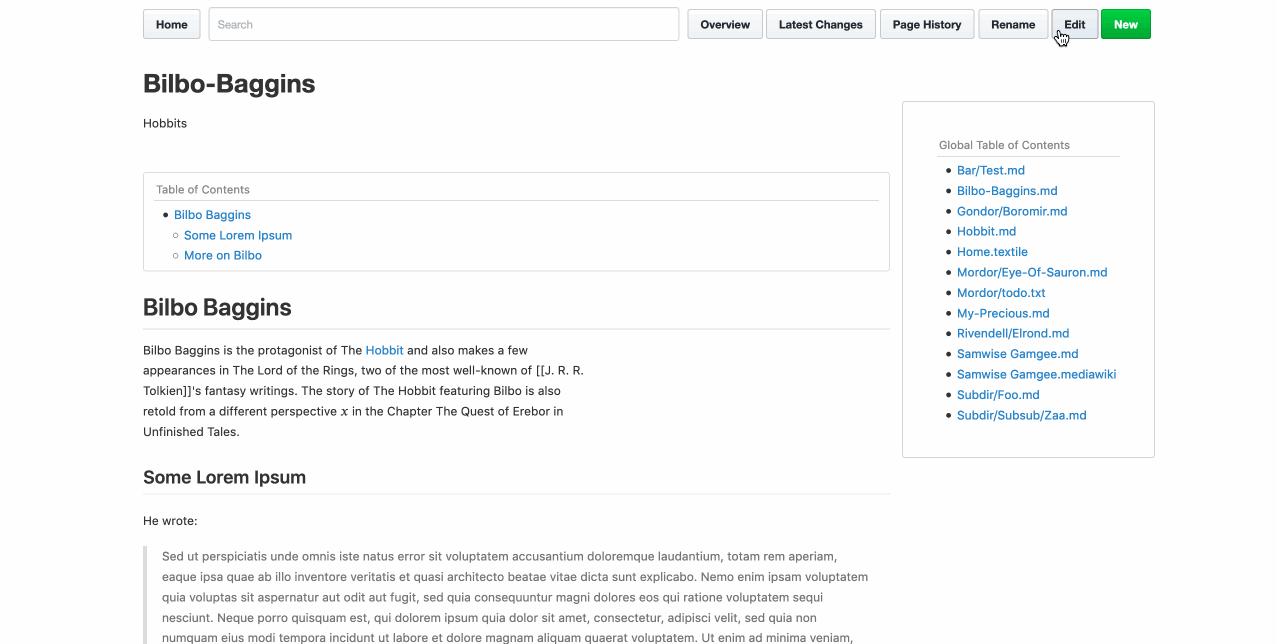Open Page History
The height and width of the screenshot is (644, 1277).
click(926, 25)
